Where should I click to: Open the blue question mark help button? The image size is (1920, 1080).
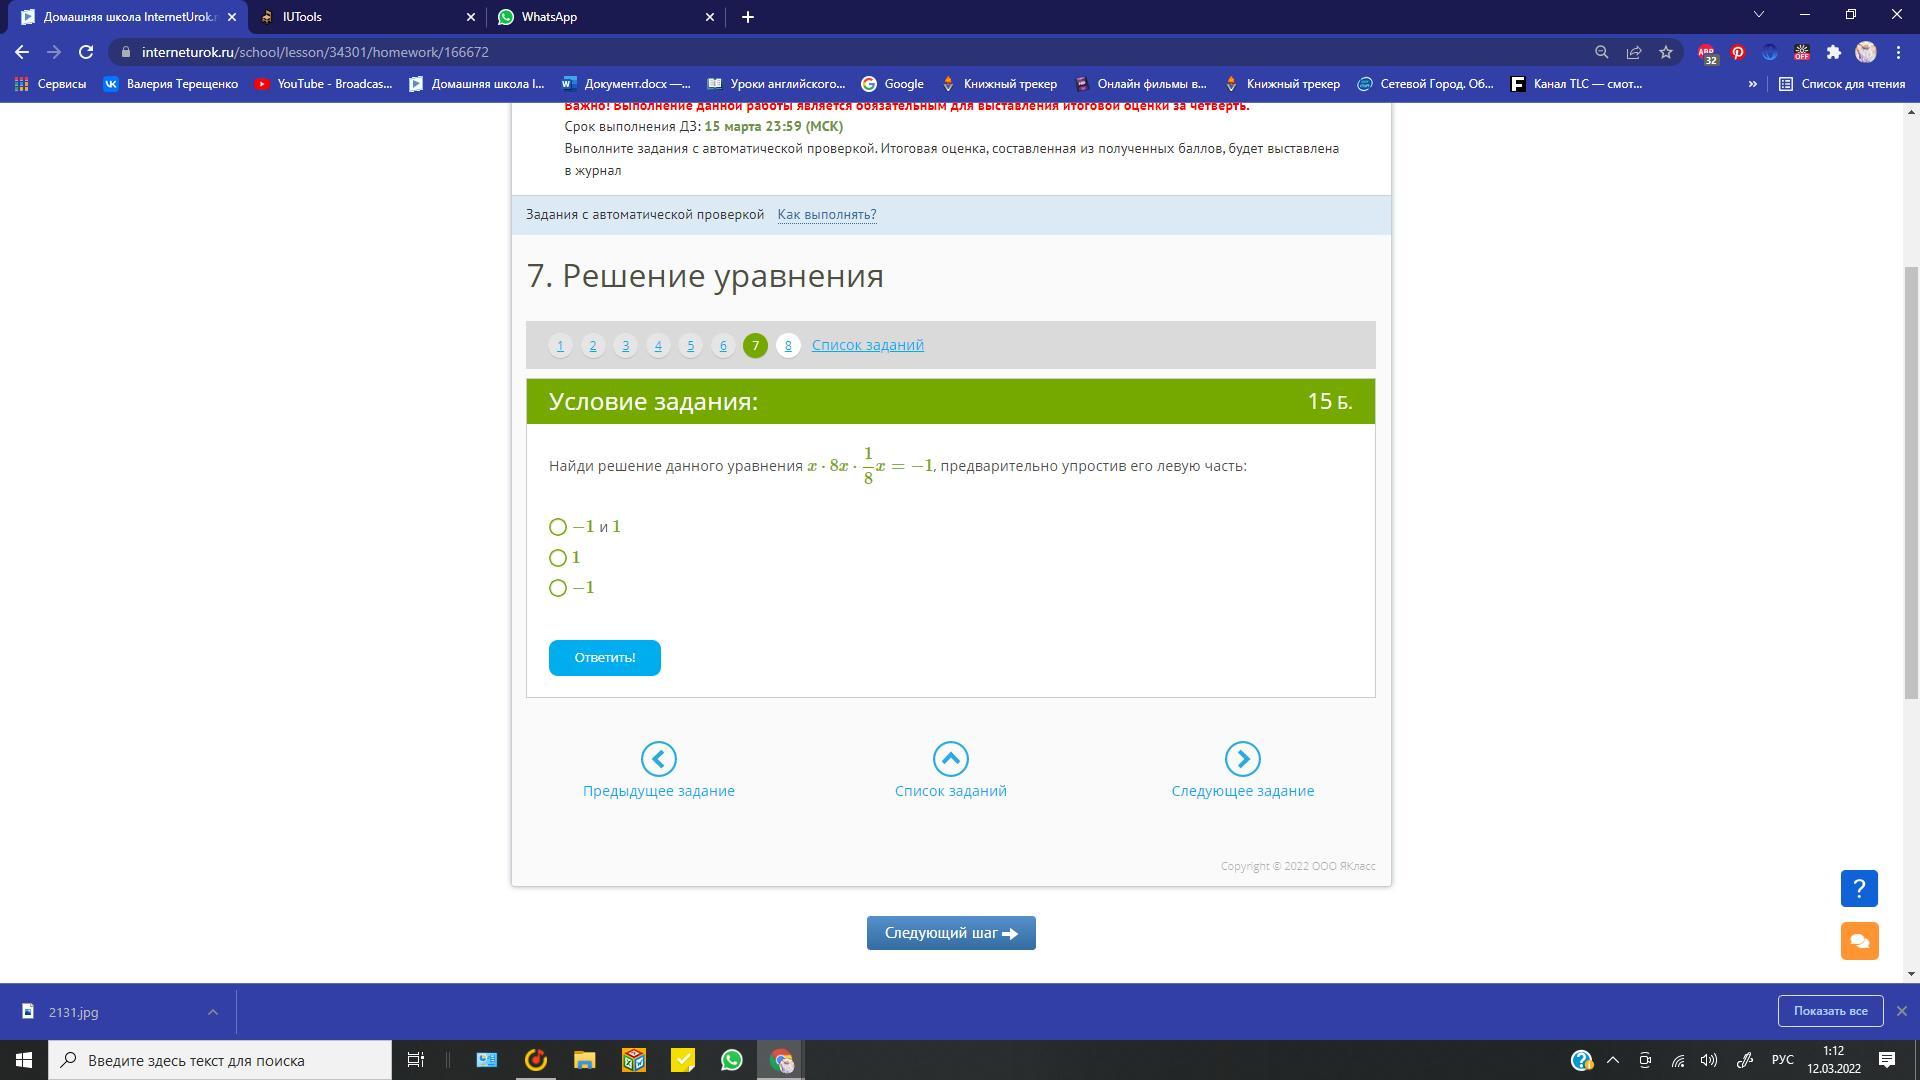1859,888
